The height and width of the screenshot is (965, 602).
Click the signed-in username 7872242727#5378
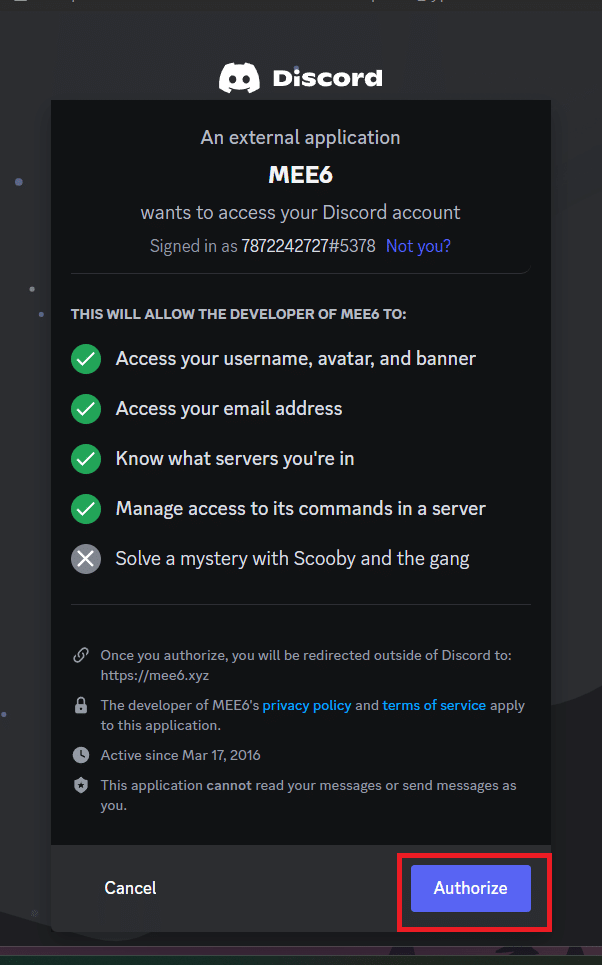click(308, 246)
